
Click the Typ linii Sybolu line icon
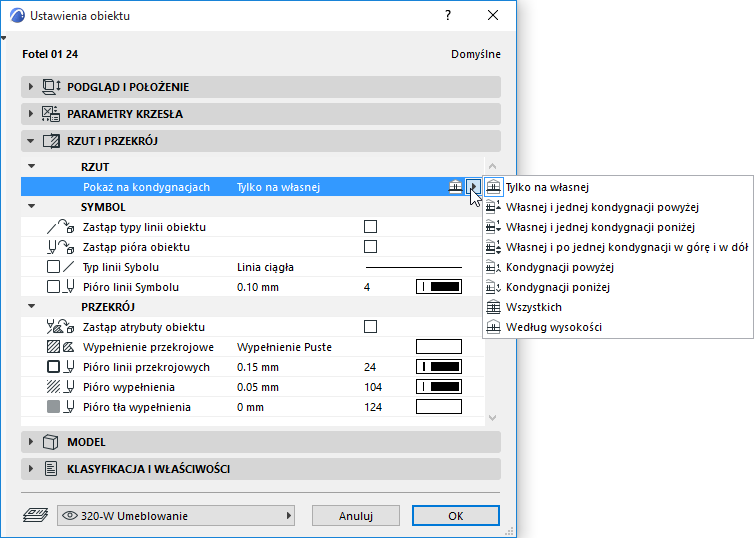click(x=69, y=267)
